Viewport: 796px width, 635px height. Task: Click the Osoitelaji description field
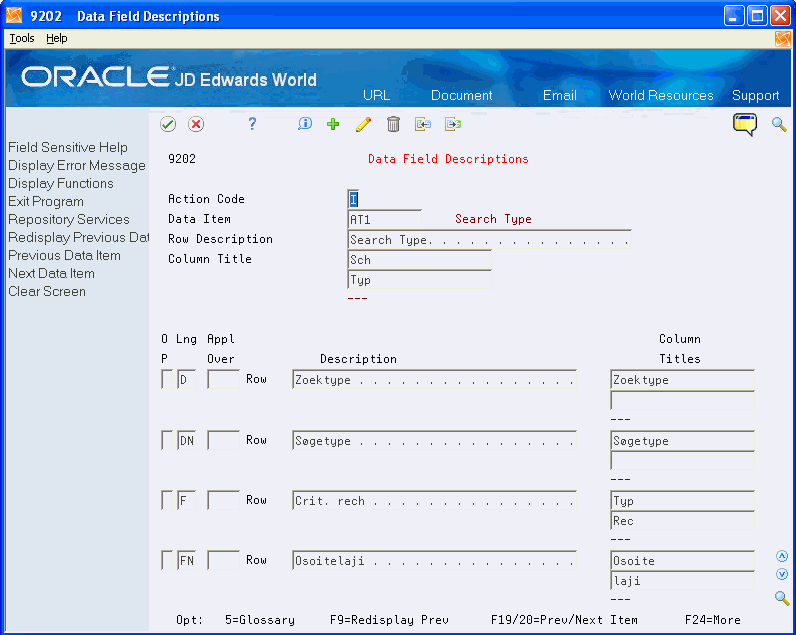434,560
